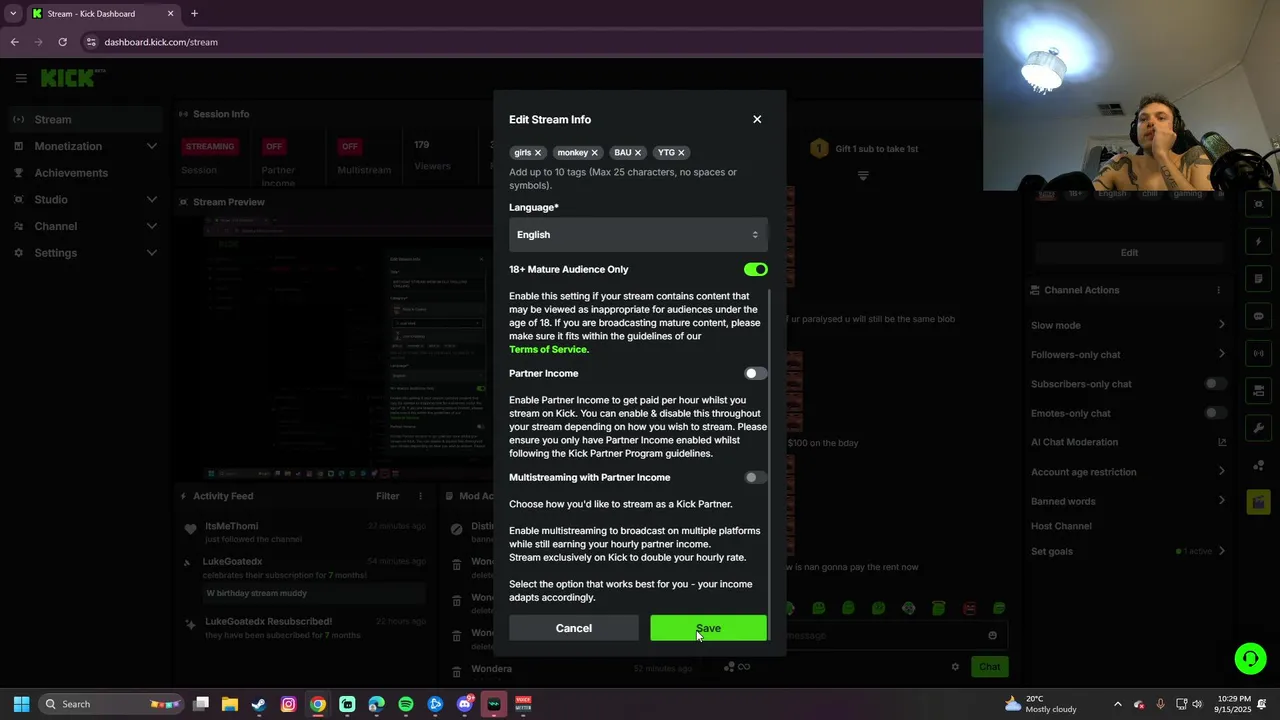Screen dimensions: 1280x720
Task: Open the hamburger menu beside Kick logo
Action: 20,78
